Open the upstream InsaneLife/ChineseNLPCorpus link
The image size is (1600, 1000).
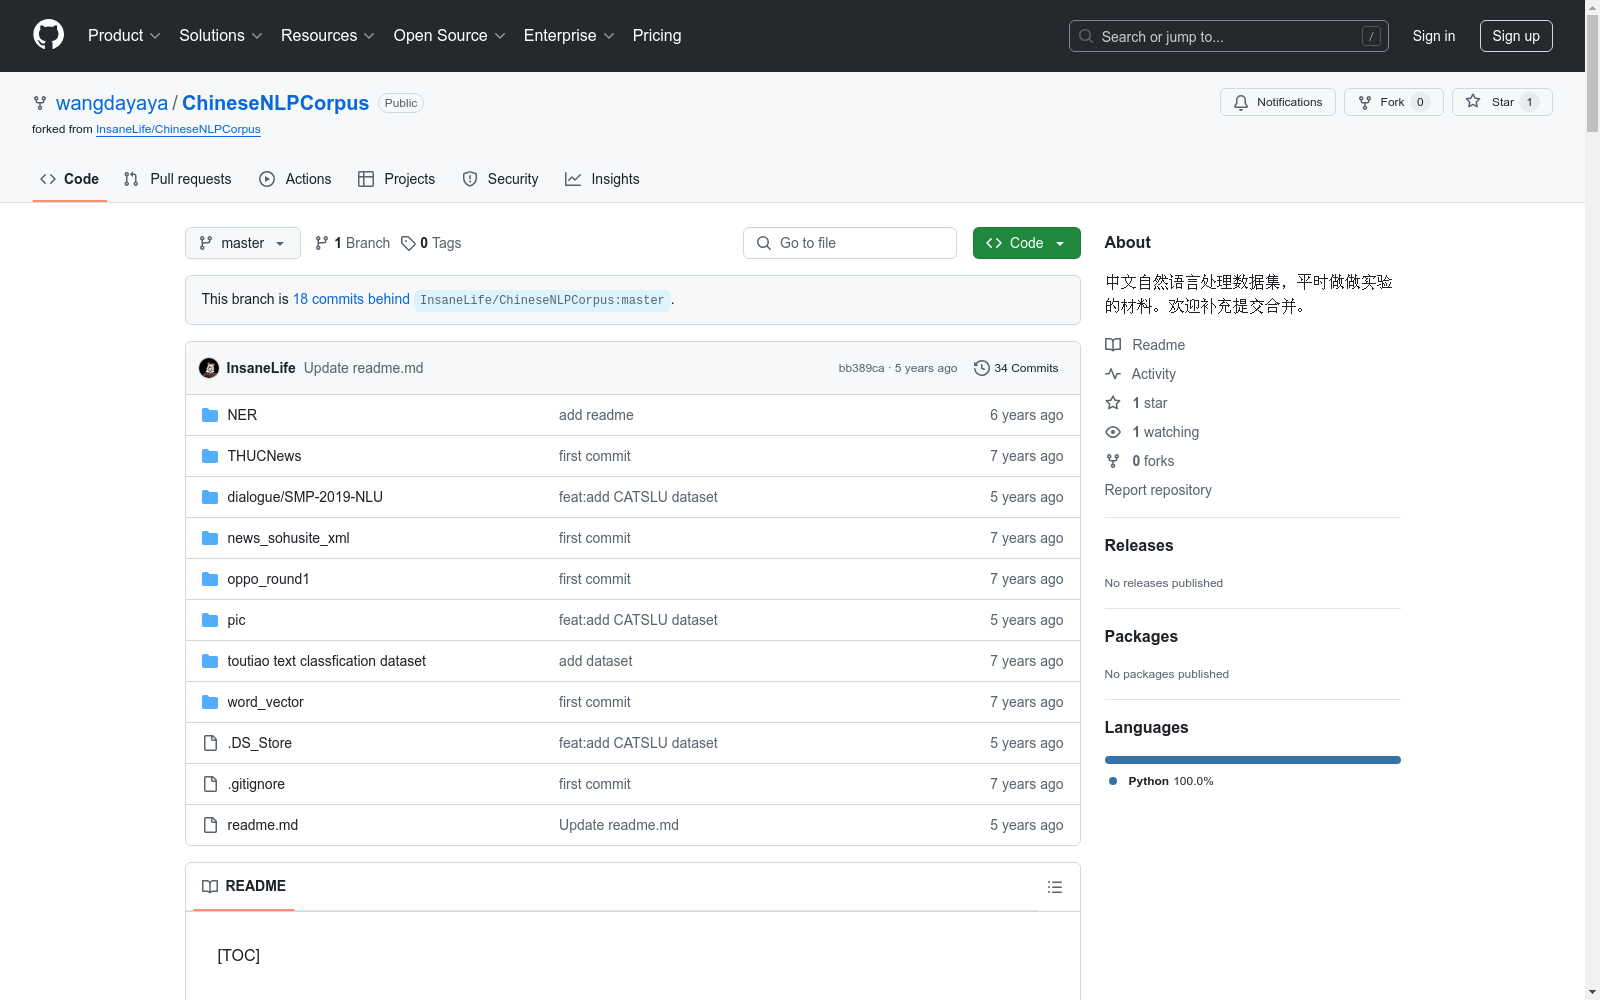(178, 129)
